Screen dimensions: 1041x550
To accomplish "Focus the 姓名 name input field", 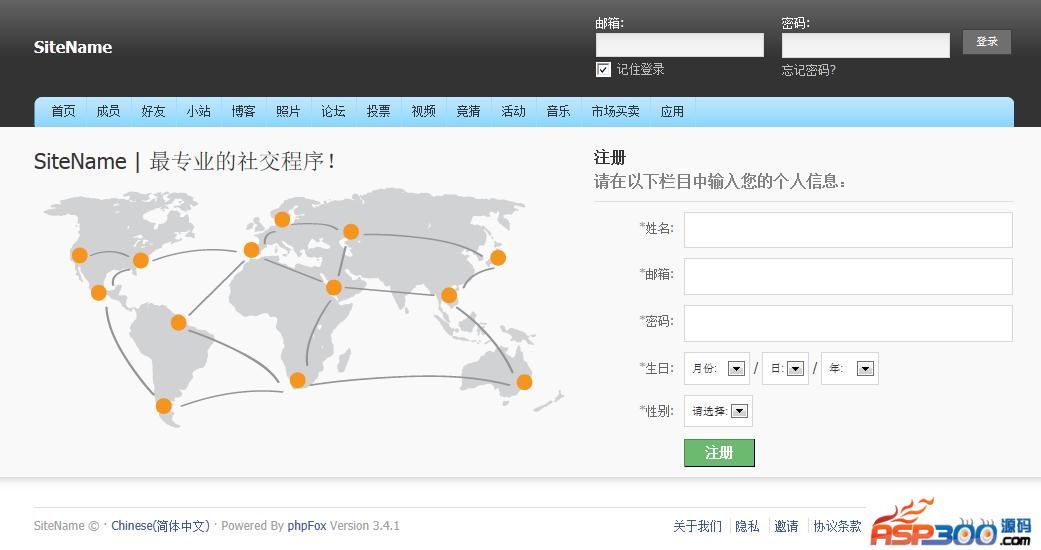I will click(x=847, y=230).
